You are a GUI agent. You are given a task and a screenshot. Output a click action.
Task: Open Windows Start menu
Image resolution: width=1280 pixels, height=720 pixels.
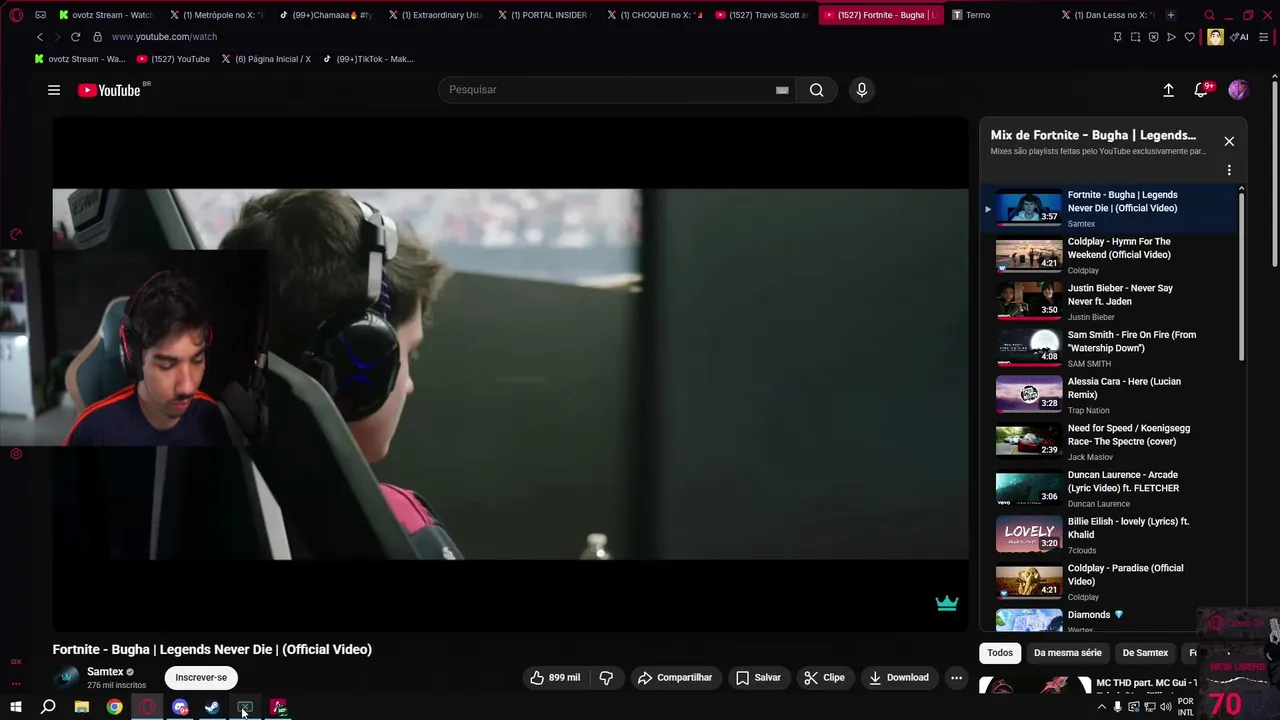pos(15,707)
